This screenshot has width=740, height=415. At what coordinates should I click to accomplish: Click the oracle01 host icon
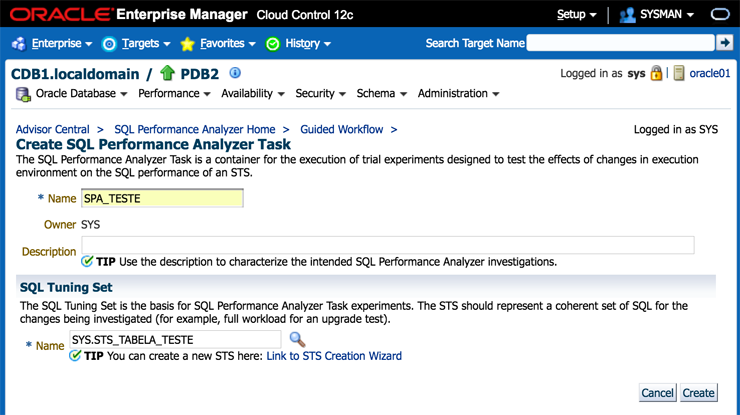click(679, 74)
